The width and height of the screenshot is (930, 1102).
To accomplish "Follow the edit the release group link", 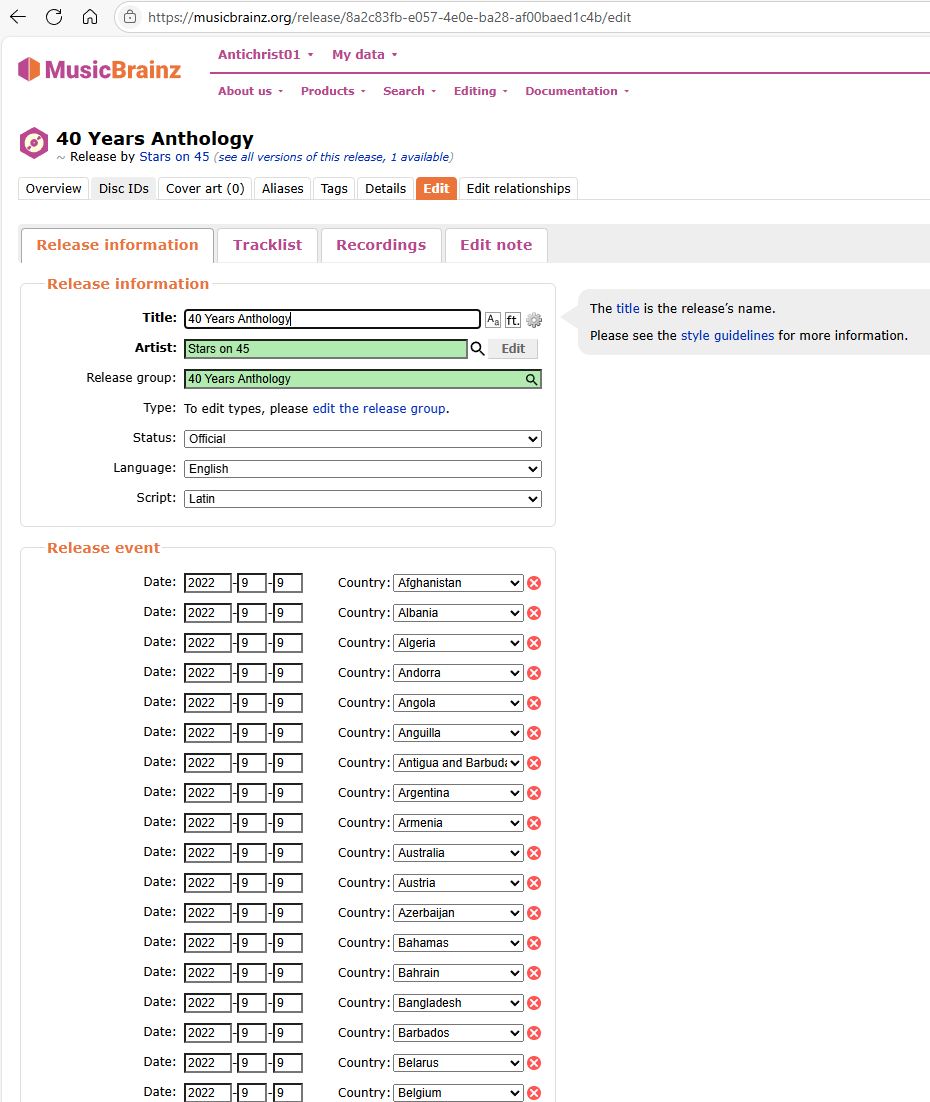I will [x=379, y=408].
